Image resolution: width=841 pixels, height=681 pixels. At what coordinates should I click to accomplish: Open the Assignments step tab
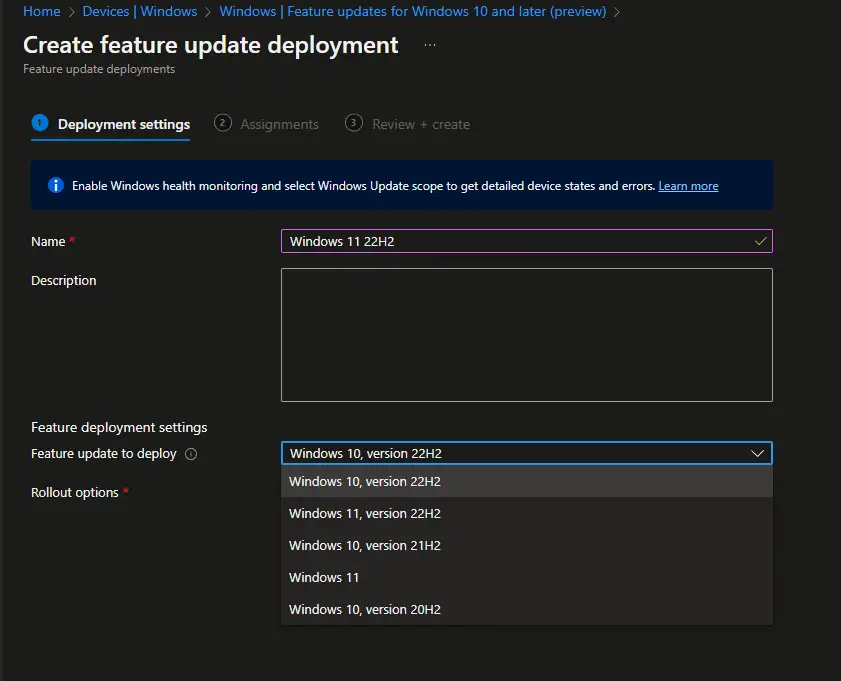[267, 124]
